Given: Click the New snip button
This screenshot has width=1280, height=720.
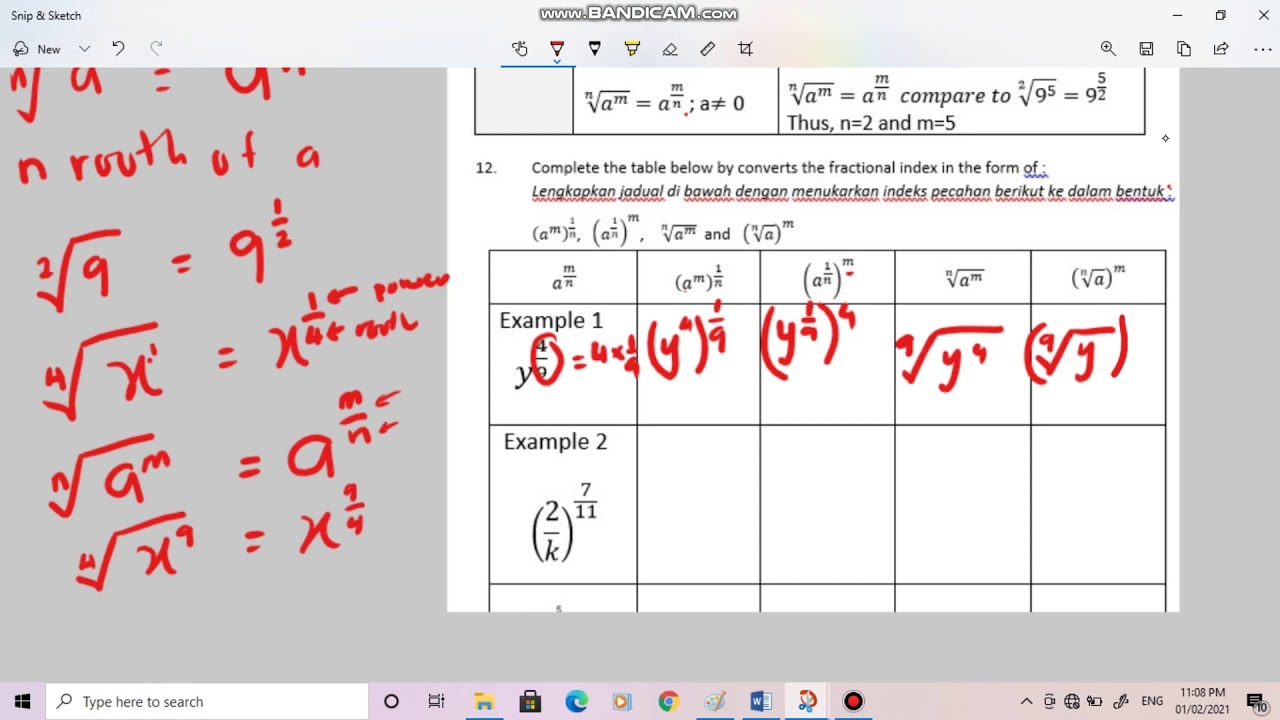Looking at the screenshot, I should (37, 49).
